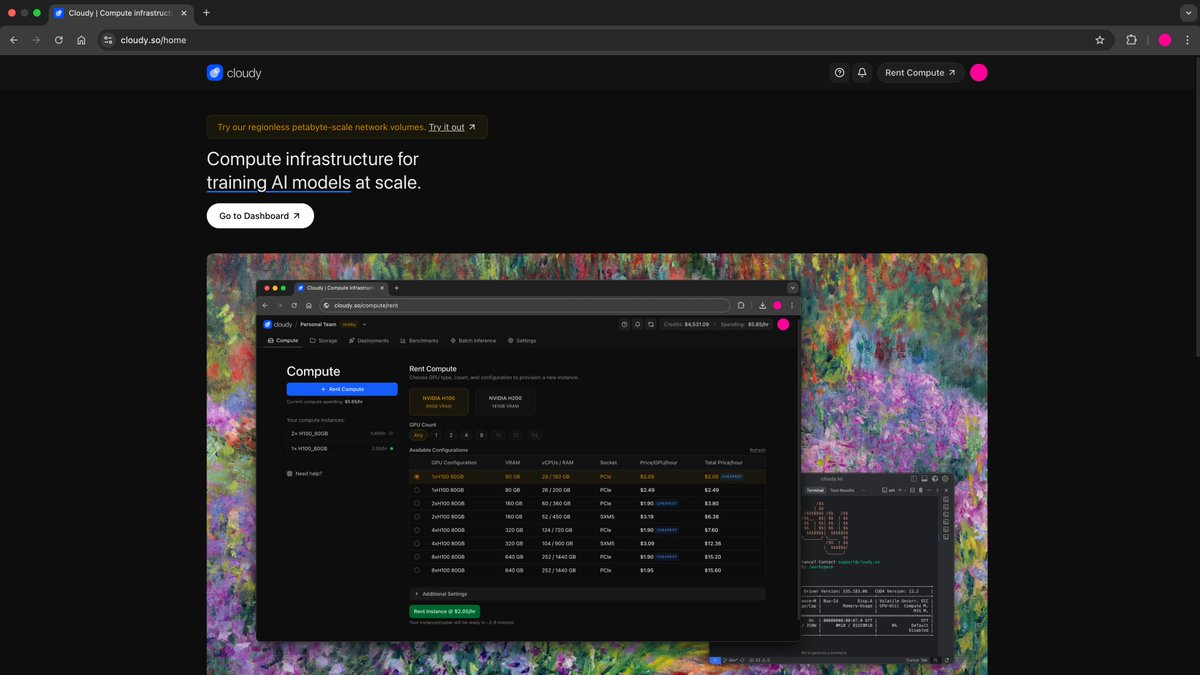In the preview, click the Credits $4,531.09 balance

686,324
